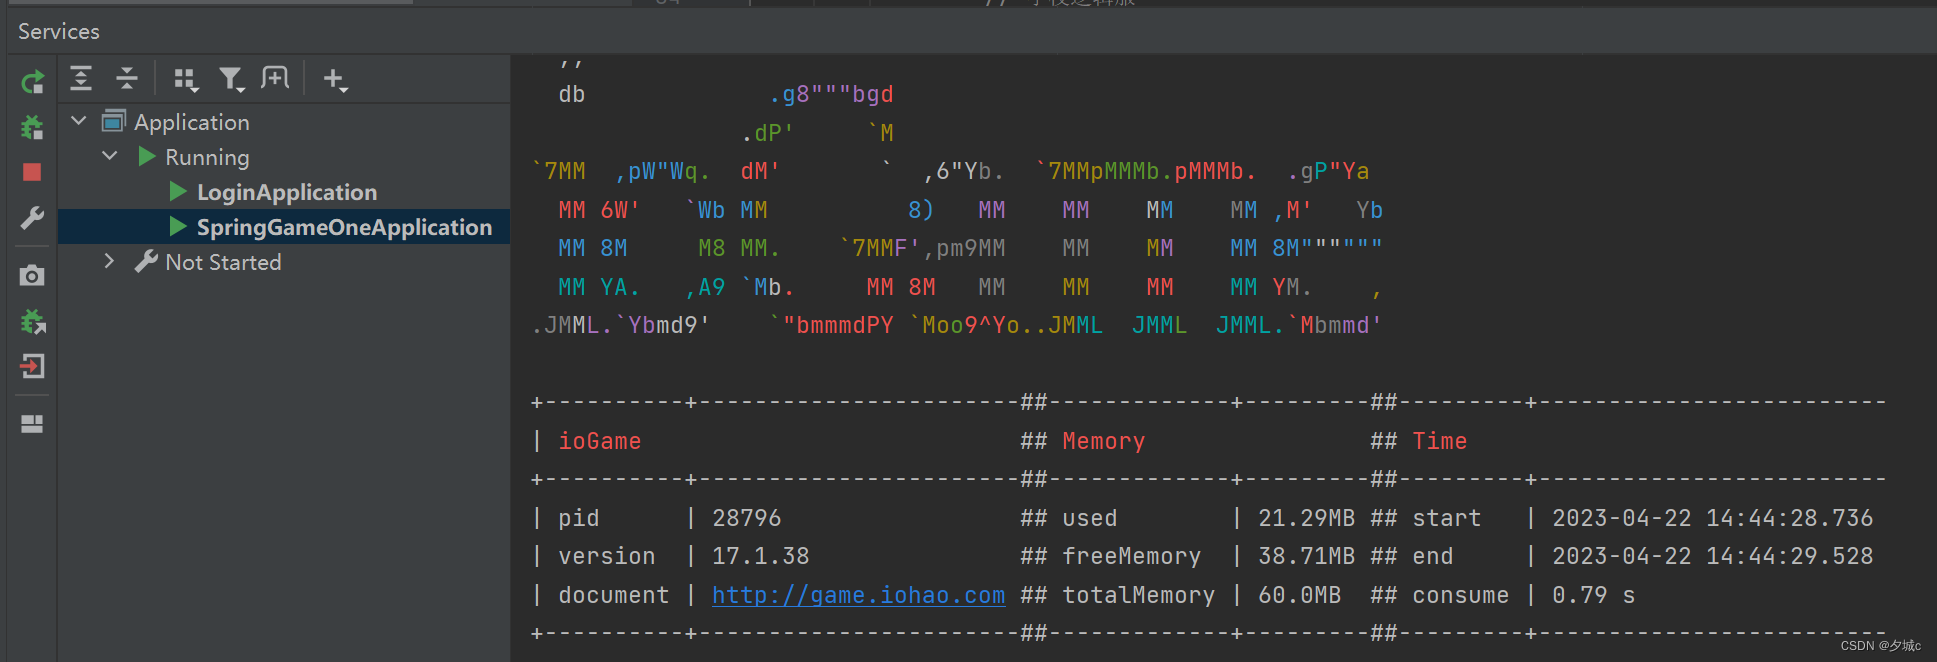Open the Group By toolbar icon
The image size is (1937, 662).
tap(186, 79)
